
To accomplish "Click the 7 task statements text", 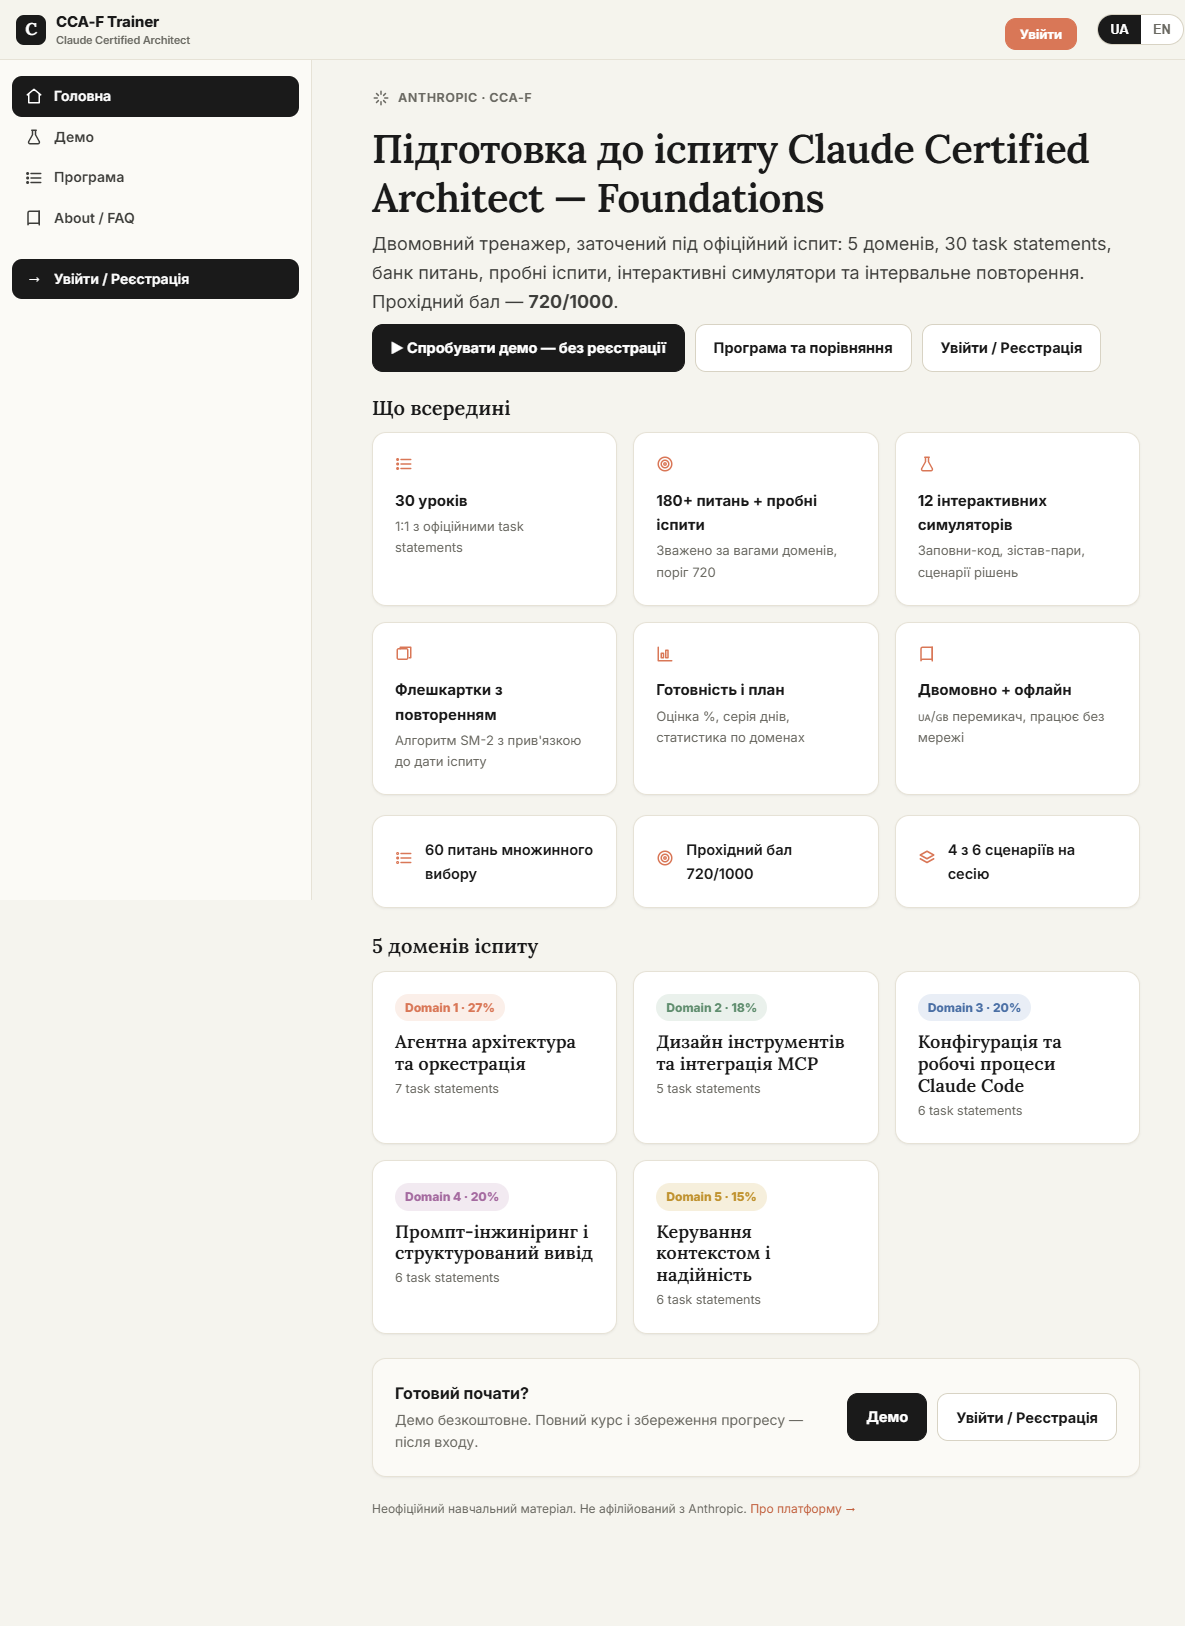I will (x=447, y=1089).
